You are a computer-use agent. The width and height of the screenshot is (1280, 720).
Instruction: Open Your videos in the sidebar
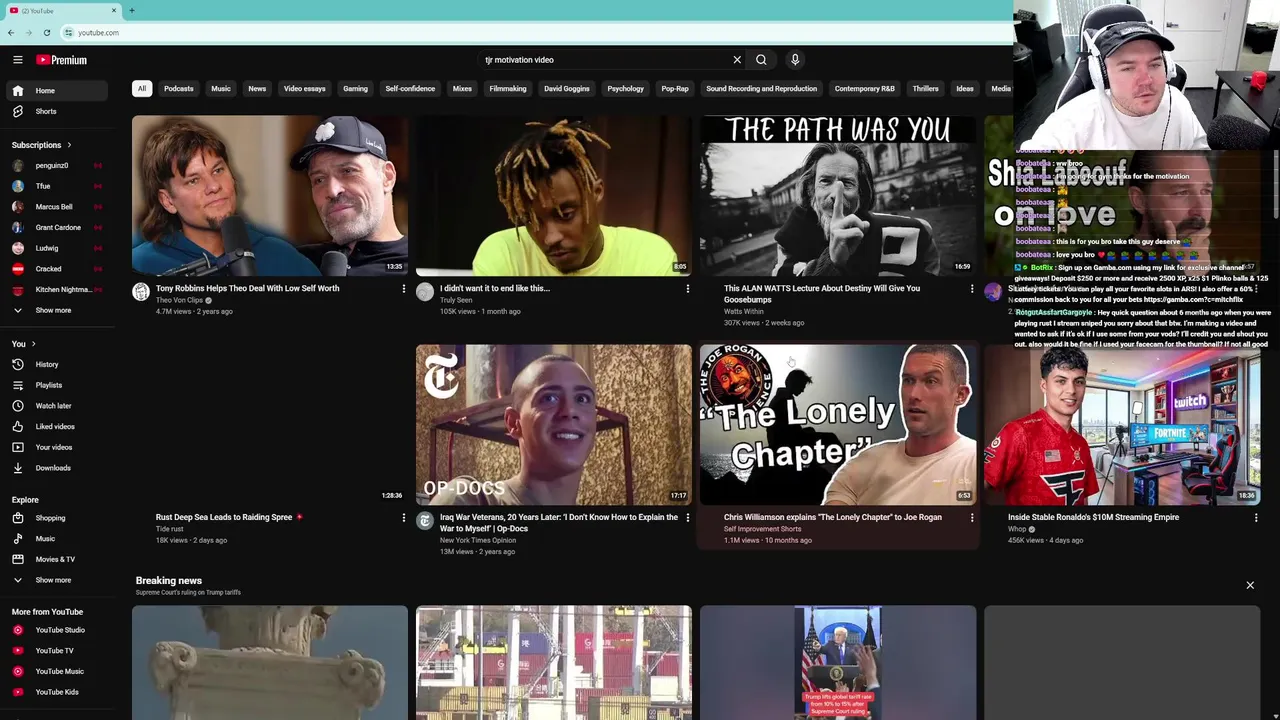tap(59, 447)
